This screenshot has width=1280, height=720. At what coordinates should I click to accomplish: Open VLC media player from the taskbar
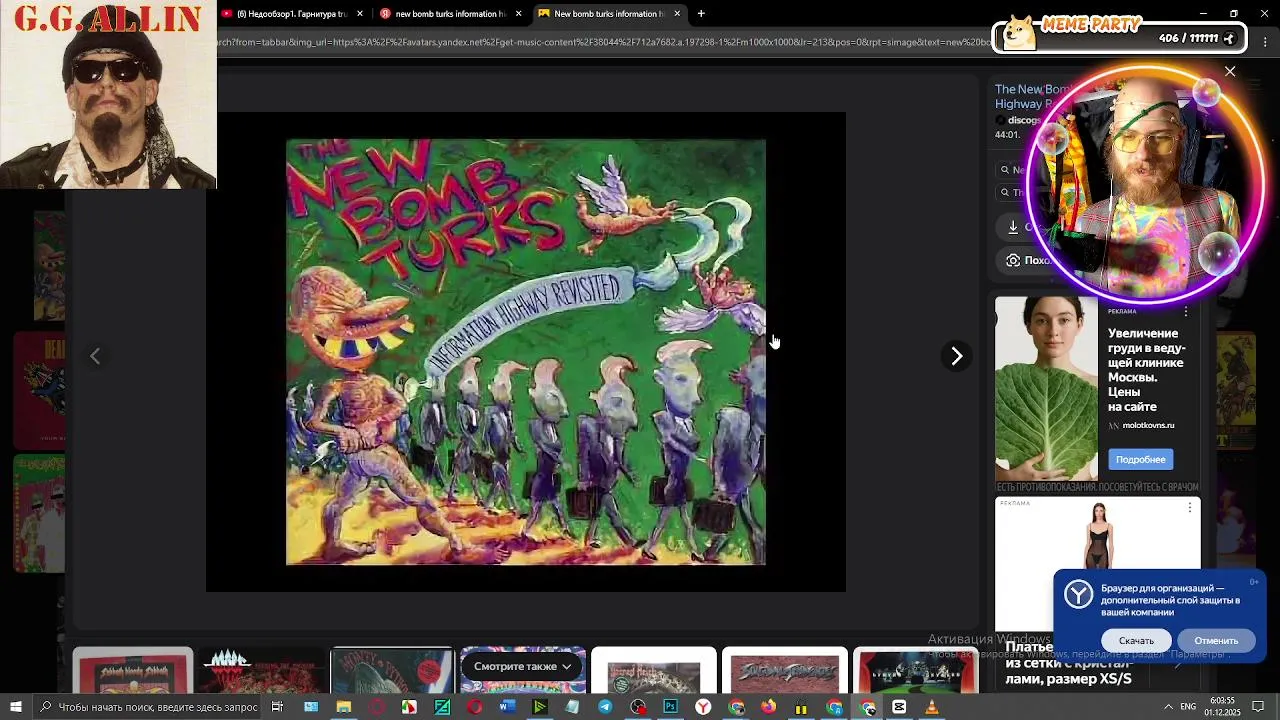[931, 707]
